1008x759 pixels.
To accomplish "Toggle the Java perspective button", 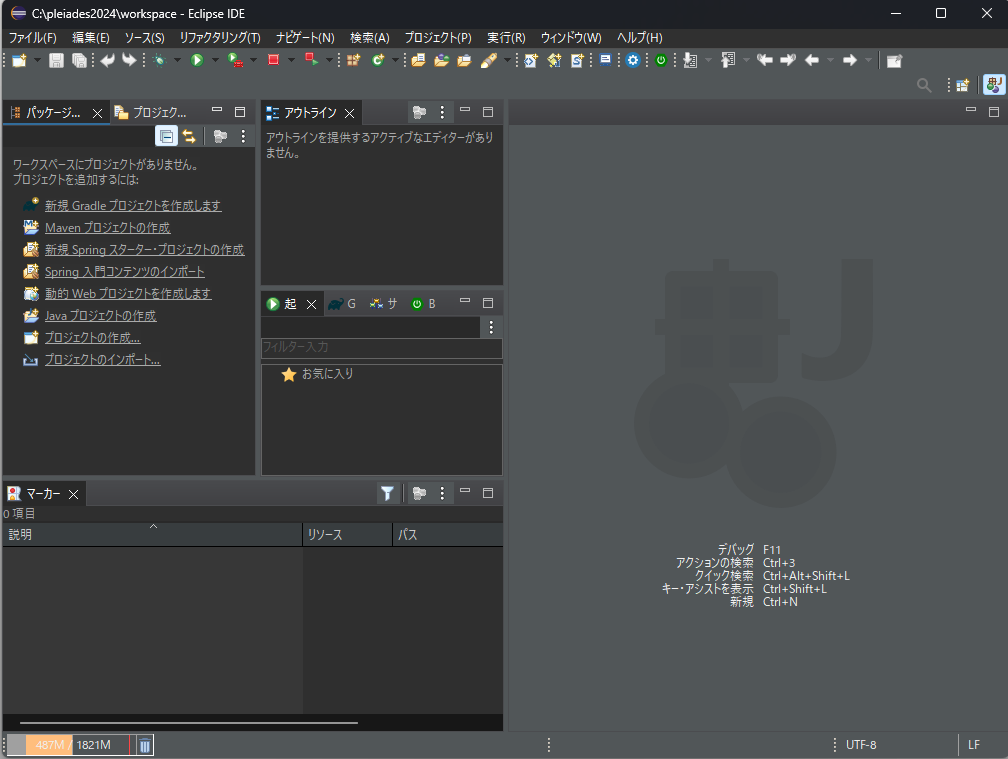I will (x=994, y=85).
